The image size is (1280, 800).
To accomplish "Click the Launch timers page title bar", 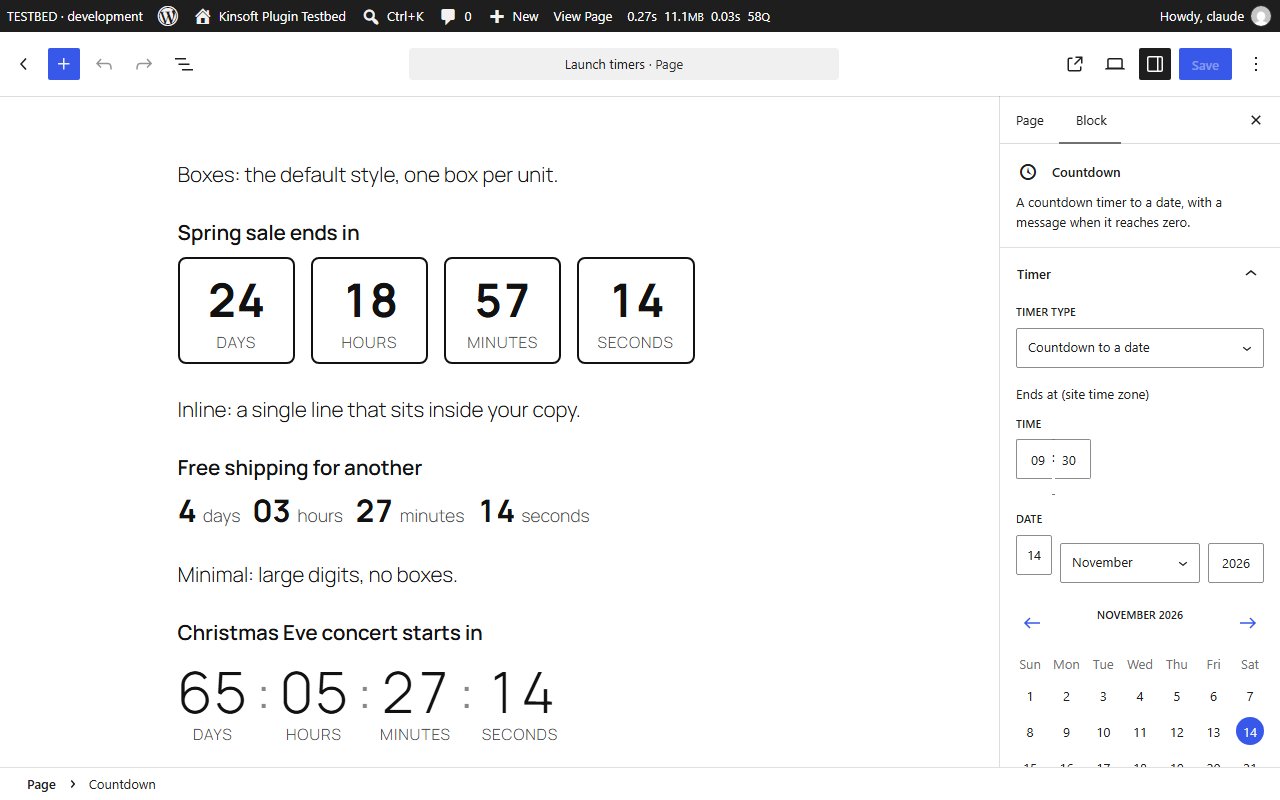I will 624,64.
